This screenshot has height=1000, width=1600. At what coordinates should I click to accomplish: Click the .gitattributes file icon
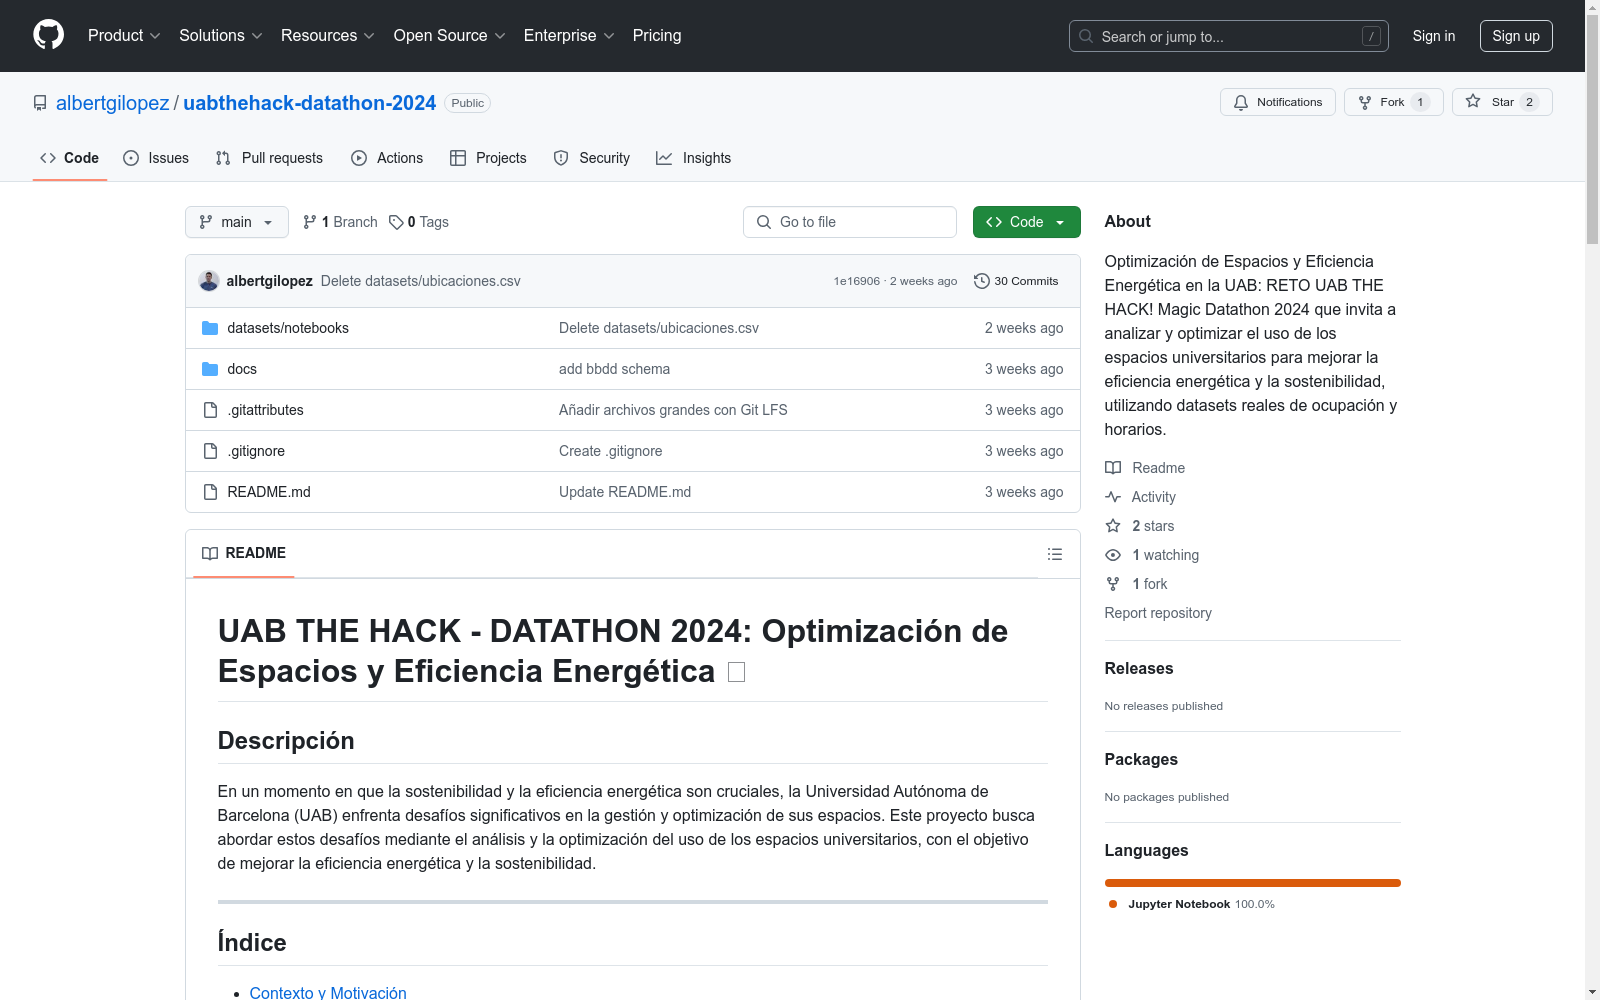tap(210, 410)
